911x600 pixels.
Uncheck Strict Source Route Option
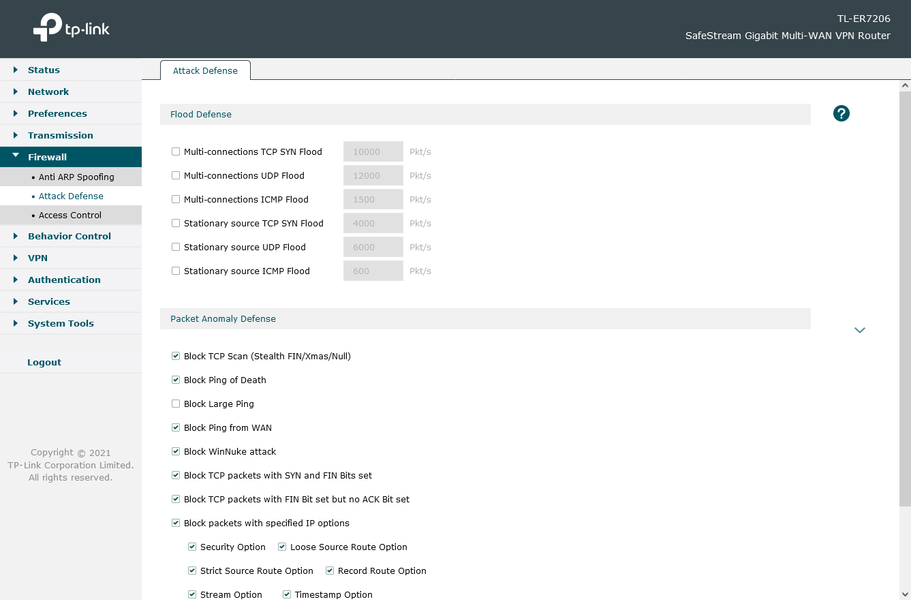point(192,570)
